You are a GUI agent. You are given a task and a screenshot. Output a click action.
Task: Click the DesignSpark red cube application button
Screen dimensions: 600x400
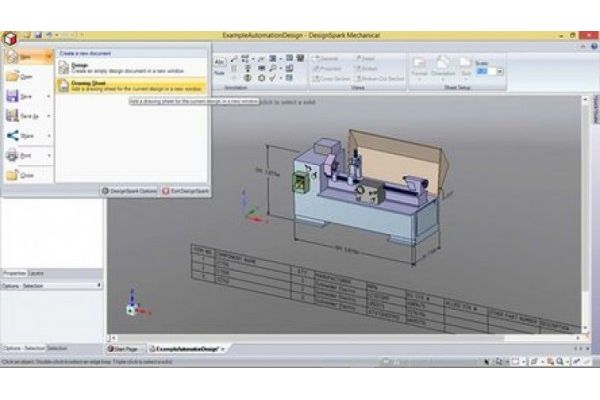[9, 38]
